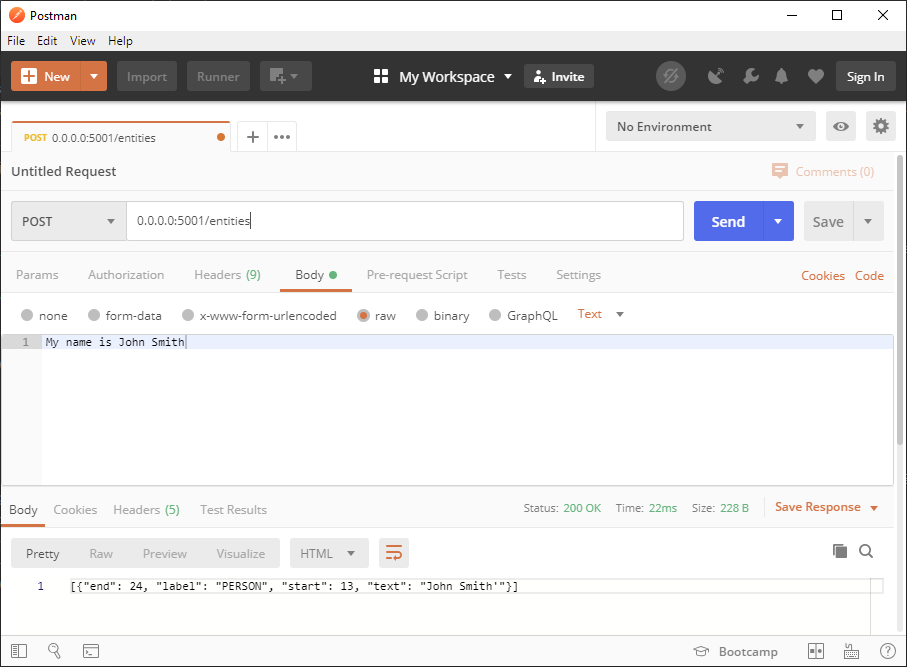Search the response with magnifier icon
The width and height of the screenshot is (907, 667).
click(x=866, y=551)
